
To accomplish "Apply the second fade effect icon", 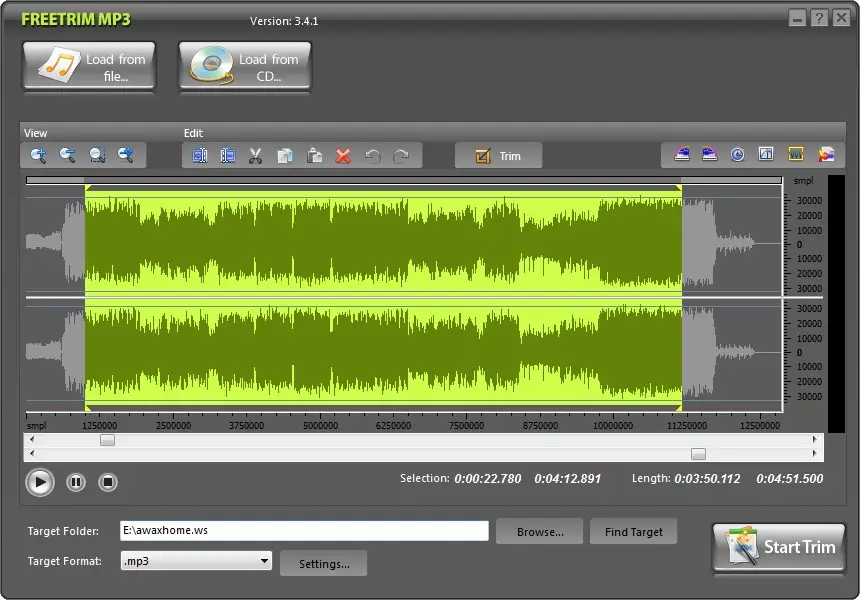I will 710,154.
